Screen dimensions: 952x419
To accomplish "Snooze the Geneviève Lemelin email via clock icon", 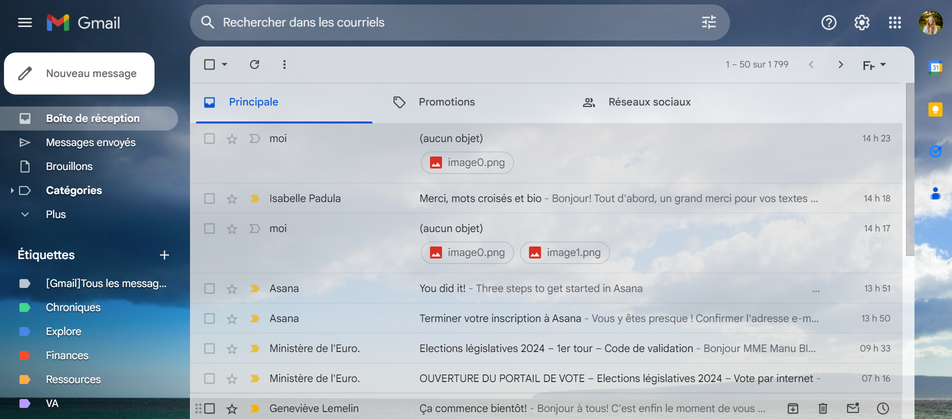I will (882, 408).
